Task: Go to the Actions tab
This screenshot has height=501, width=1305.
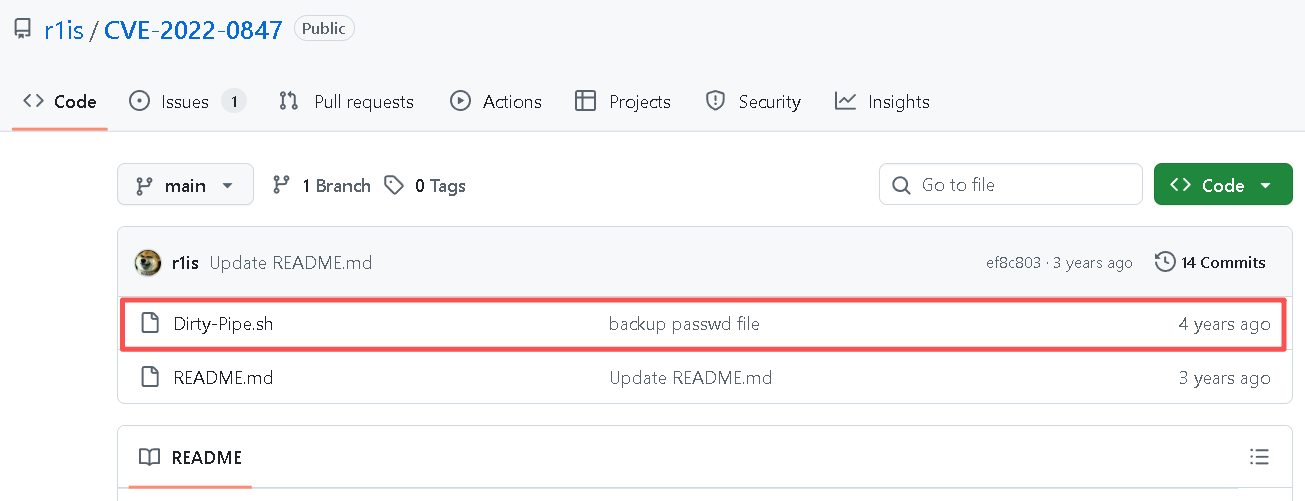Action: point(496,101)
